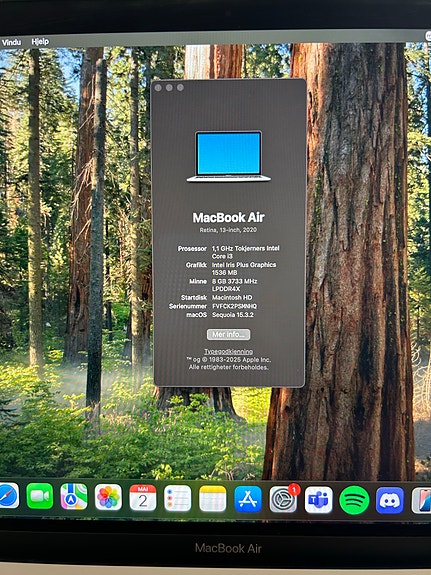Minimize the About This Mac window
The height and width of the screenshot is (575, 431).
(169, 88)
